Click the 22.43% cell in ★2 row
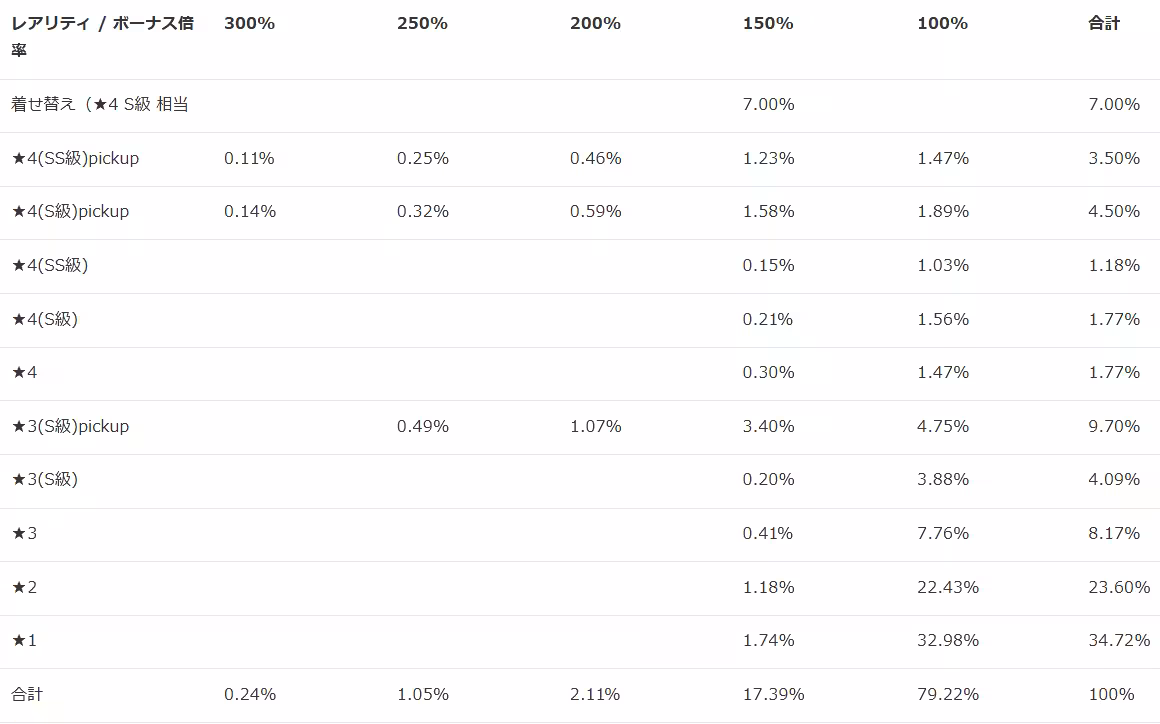This screenshot has height=724, width=1160. 947,587
